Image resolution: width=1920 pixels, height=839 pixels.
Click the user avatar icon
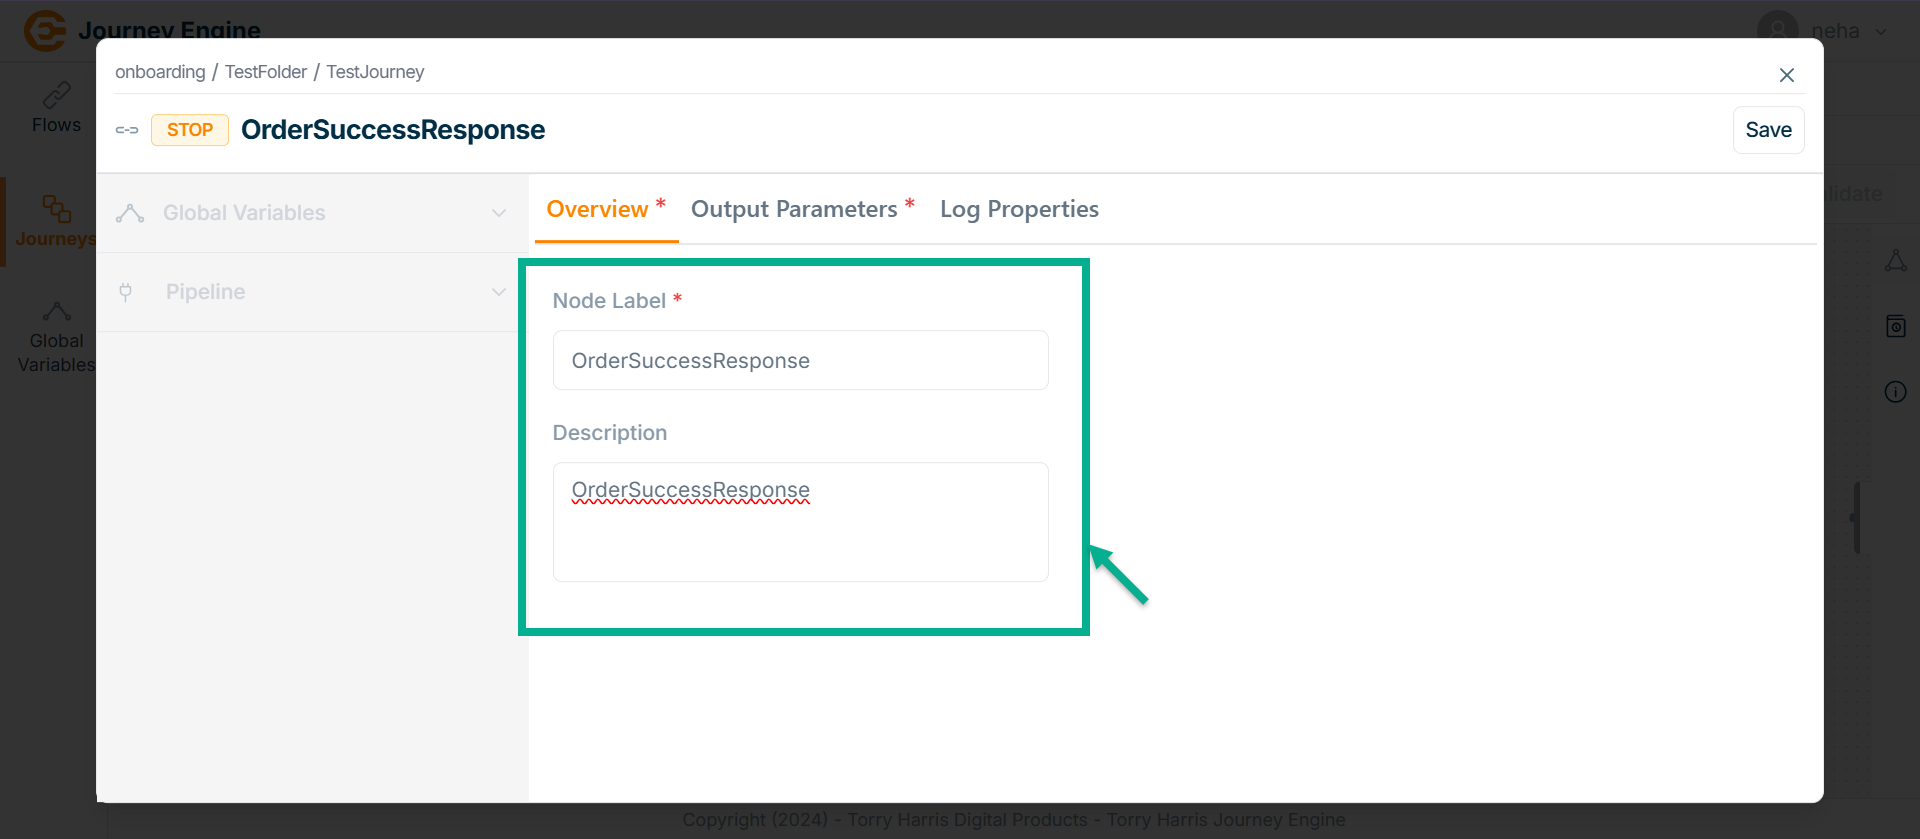pyautogui.click(x=1777, y=30)
